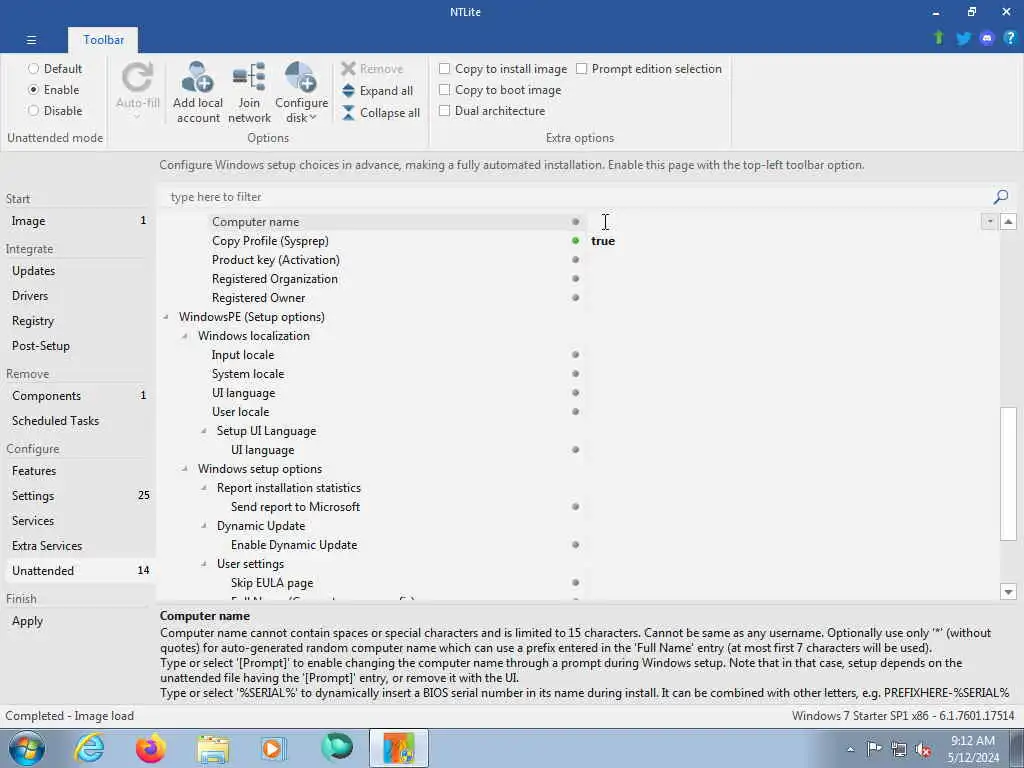Click the Computer name value field

784,221
